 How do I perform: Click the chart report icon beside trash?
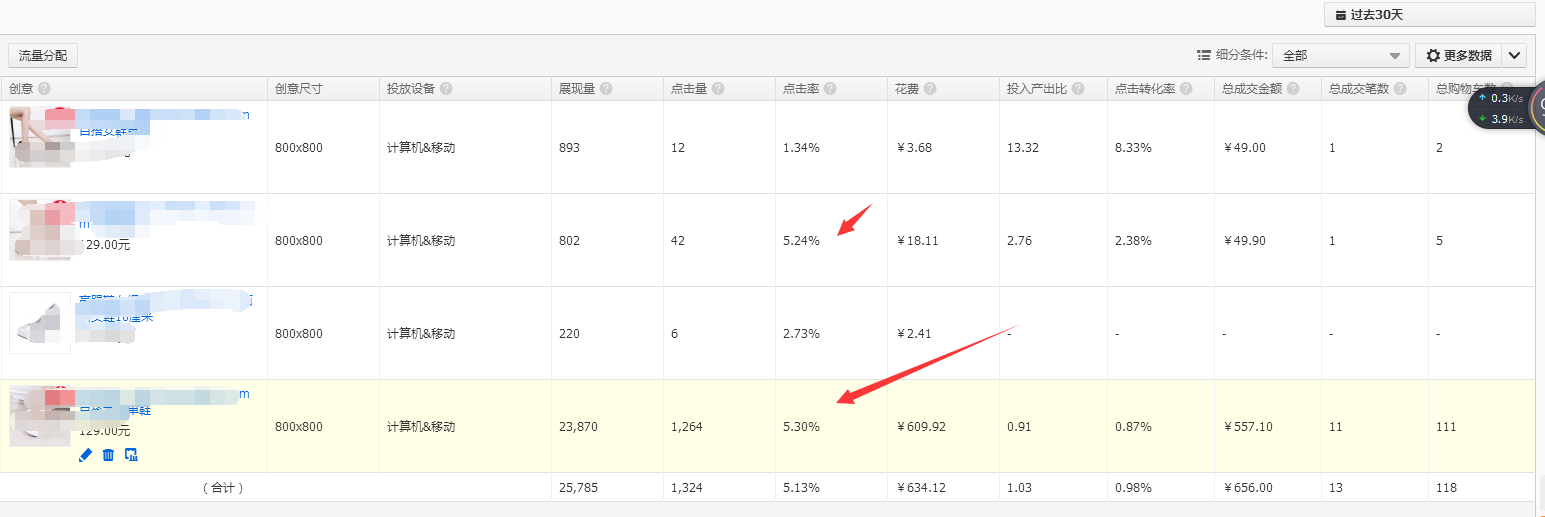[x=131, y=455]
